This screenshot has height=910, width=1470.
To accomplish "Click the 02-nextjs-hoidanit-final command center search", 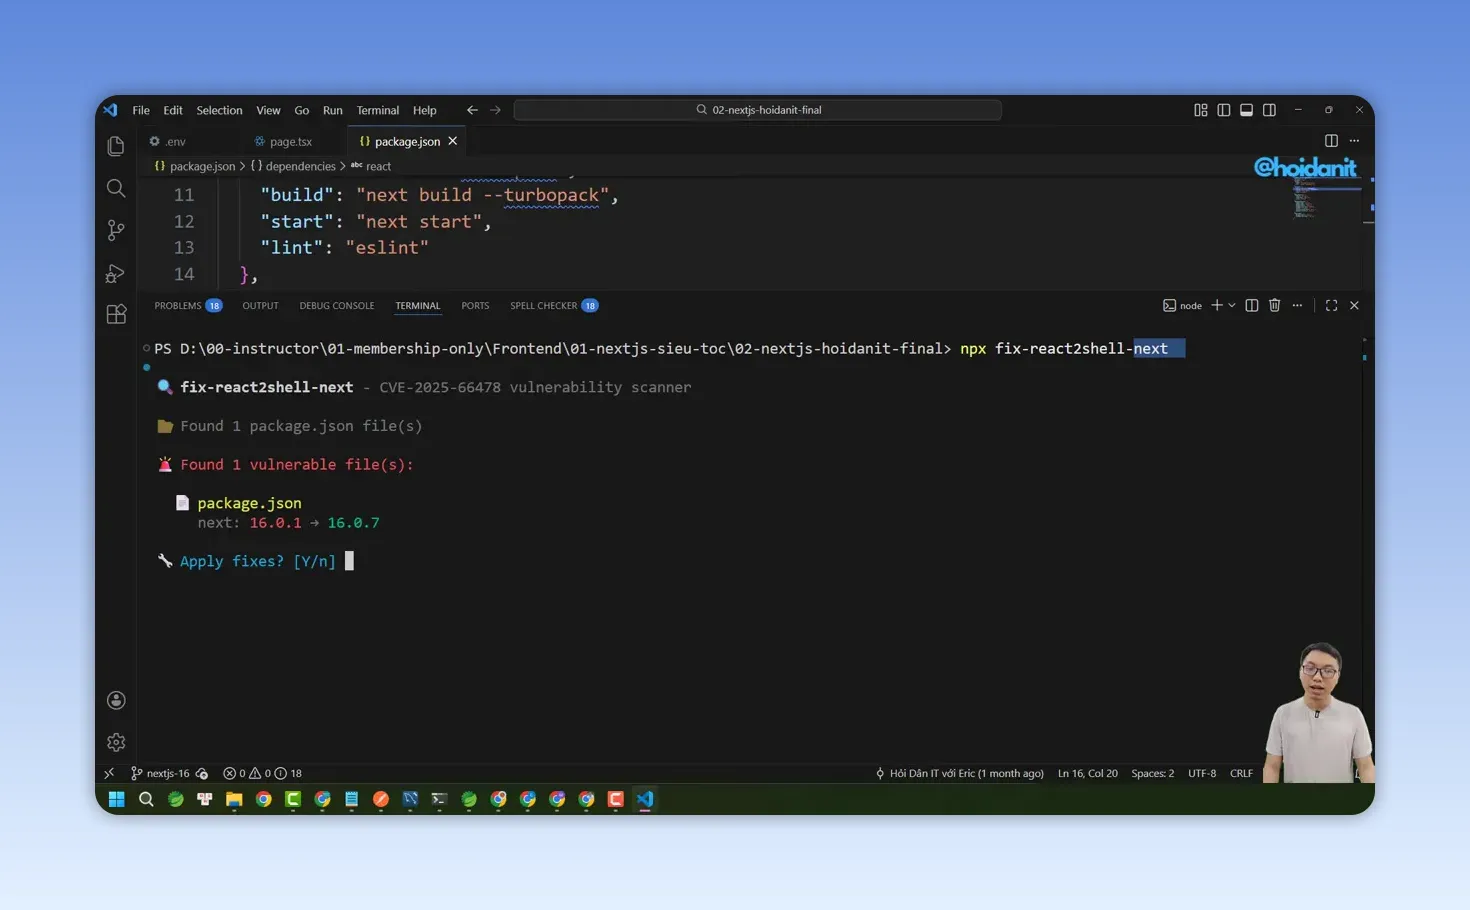I will pos(758,110).
